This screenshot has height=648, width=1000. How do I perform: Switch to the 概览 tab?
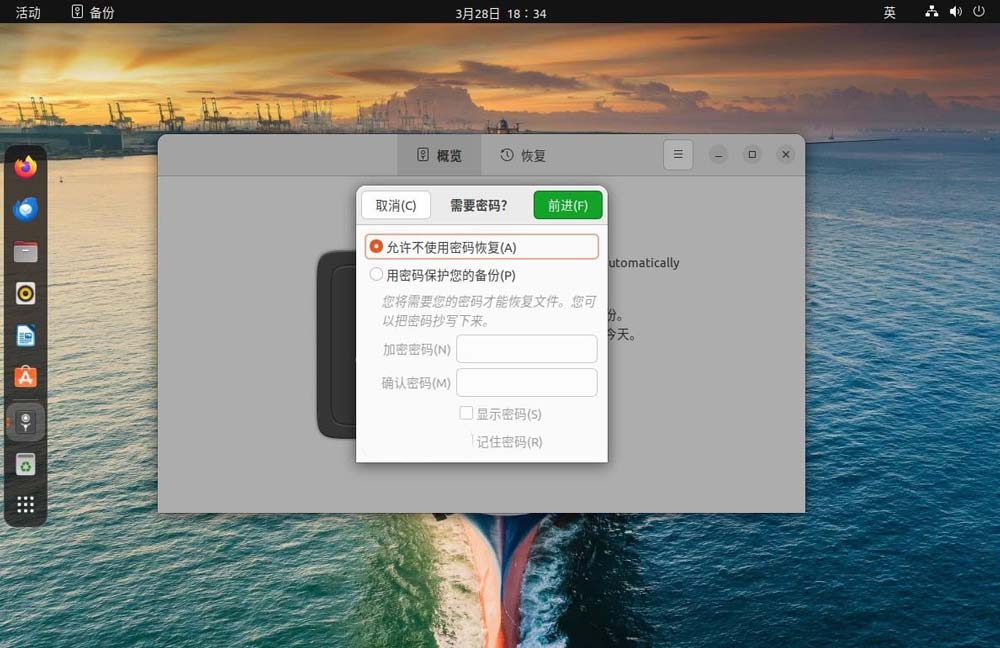pos(439,155)
